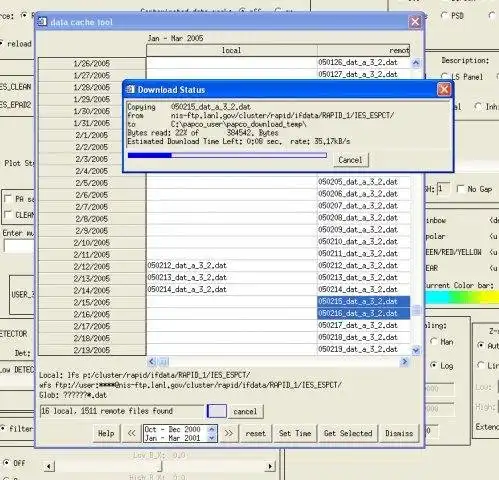Select remote file 050215_dat_a_3_2.dat

click(363, 301)
